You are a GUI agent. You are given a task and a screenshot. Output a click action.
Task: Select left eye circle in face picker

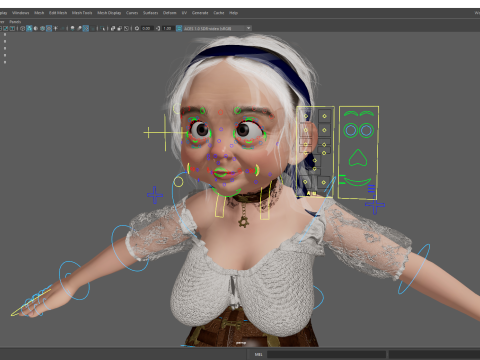tap(351, 130)
